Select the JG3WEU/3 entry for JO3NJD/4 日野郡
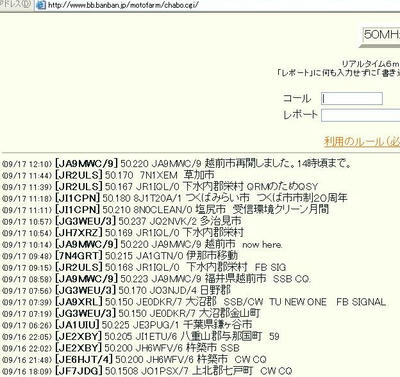 tap(116, 290)
